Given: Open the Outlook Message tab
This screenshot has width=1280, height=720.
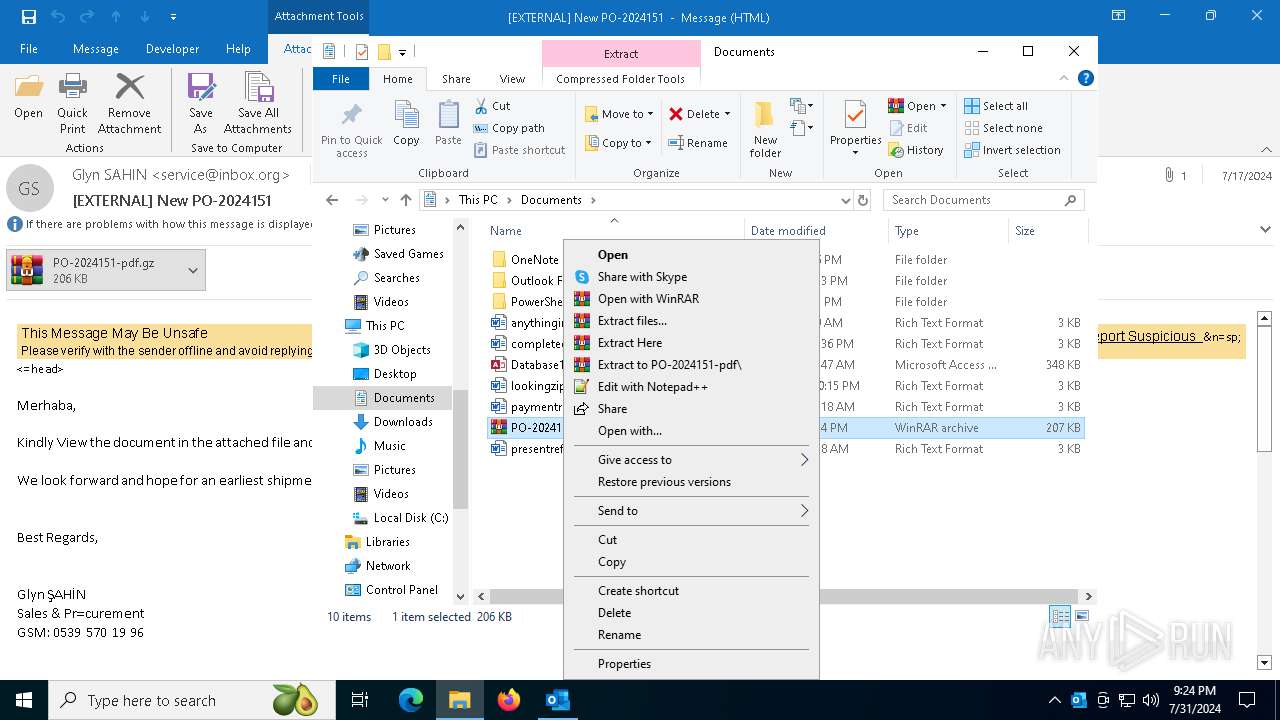Looking at the screenshot, I should 96,49.
